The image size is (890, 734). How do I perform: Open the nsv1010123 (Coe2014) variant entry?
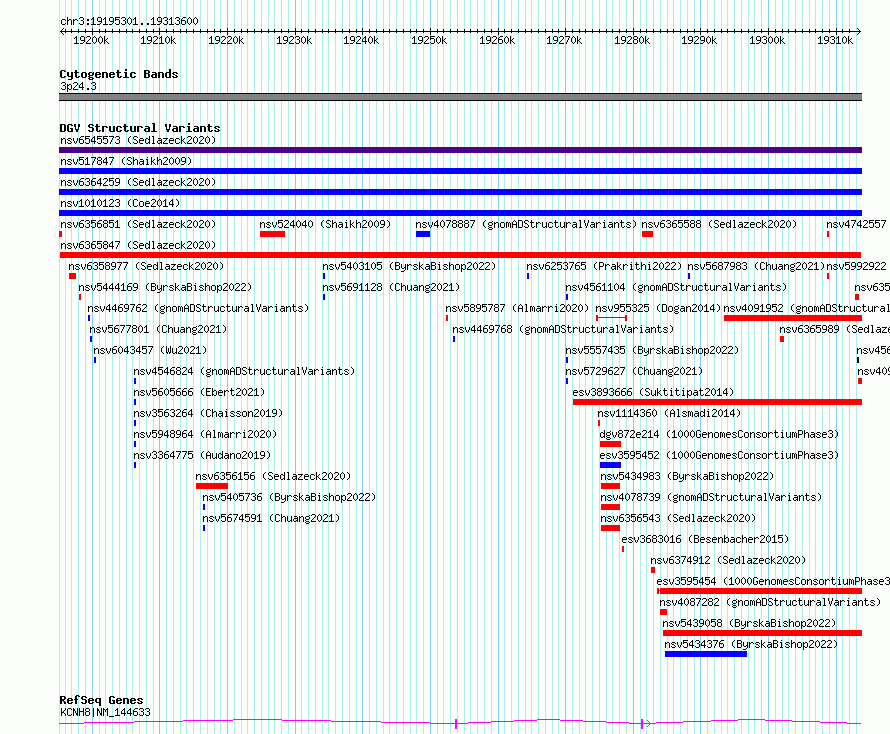(x=120, y=203)
